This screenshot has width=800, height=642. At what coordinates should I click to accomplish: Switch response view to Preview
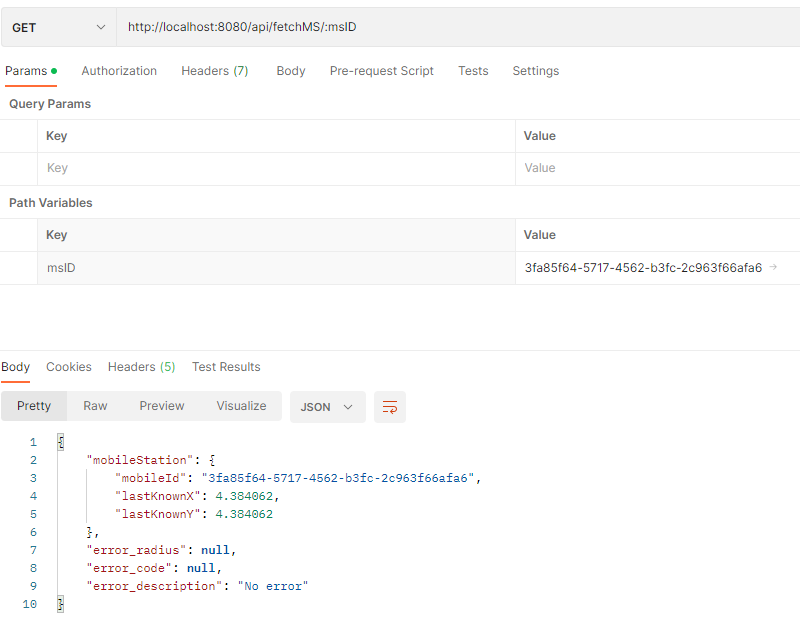pos(161,406)
